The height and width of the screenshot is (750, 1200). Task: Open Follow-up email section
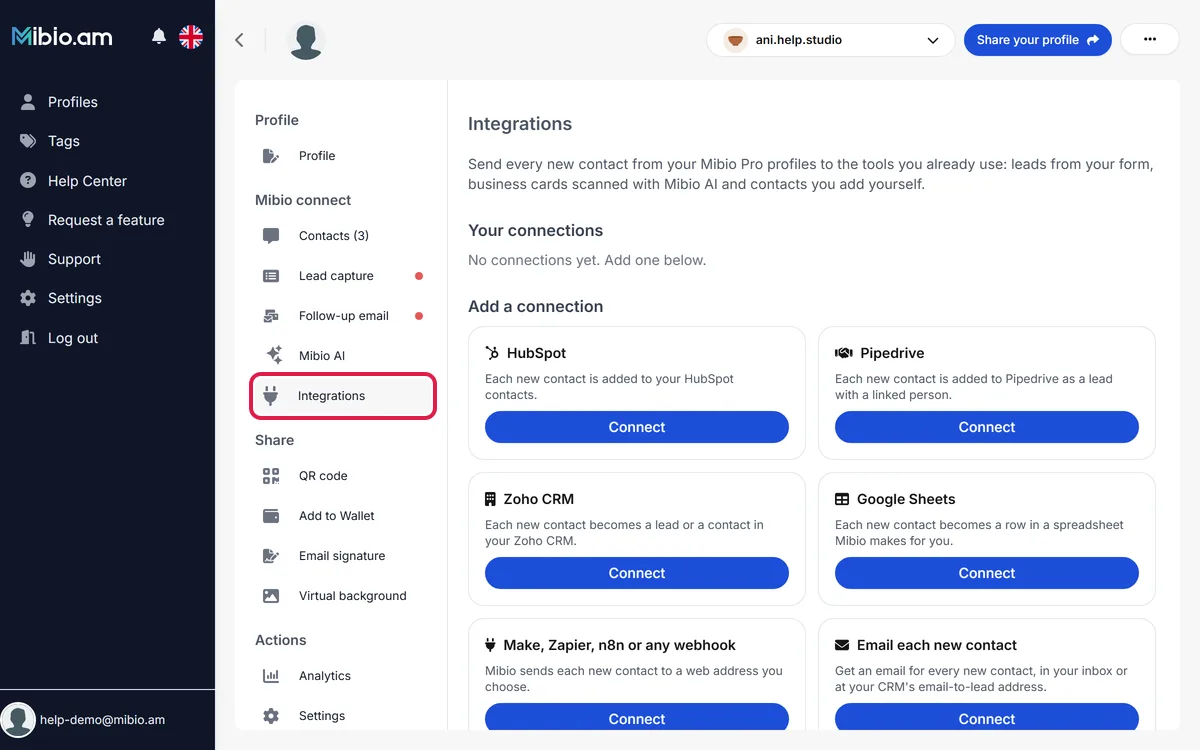(x=342, y=316)
